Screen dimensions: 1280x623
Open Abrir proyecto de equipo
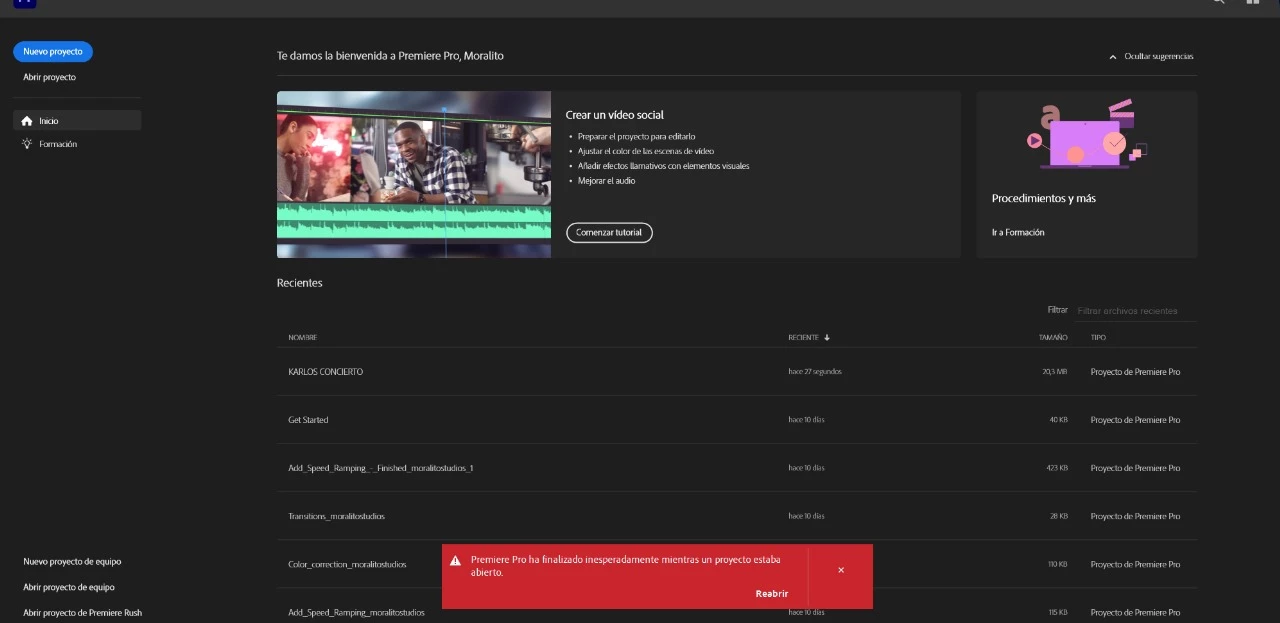coord(69,588)
